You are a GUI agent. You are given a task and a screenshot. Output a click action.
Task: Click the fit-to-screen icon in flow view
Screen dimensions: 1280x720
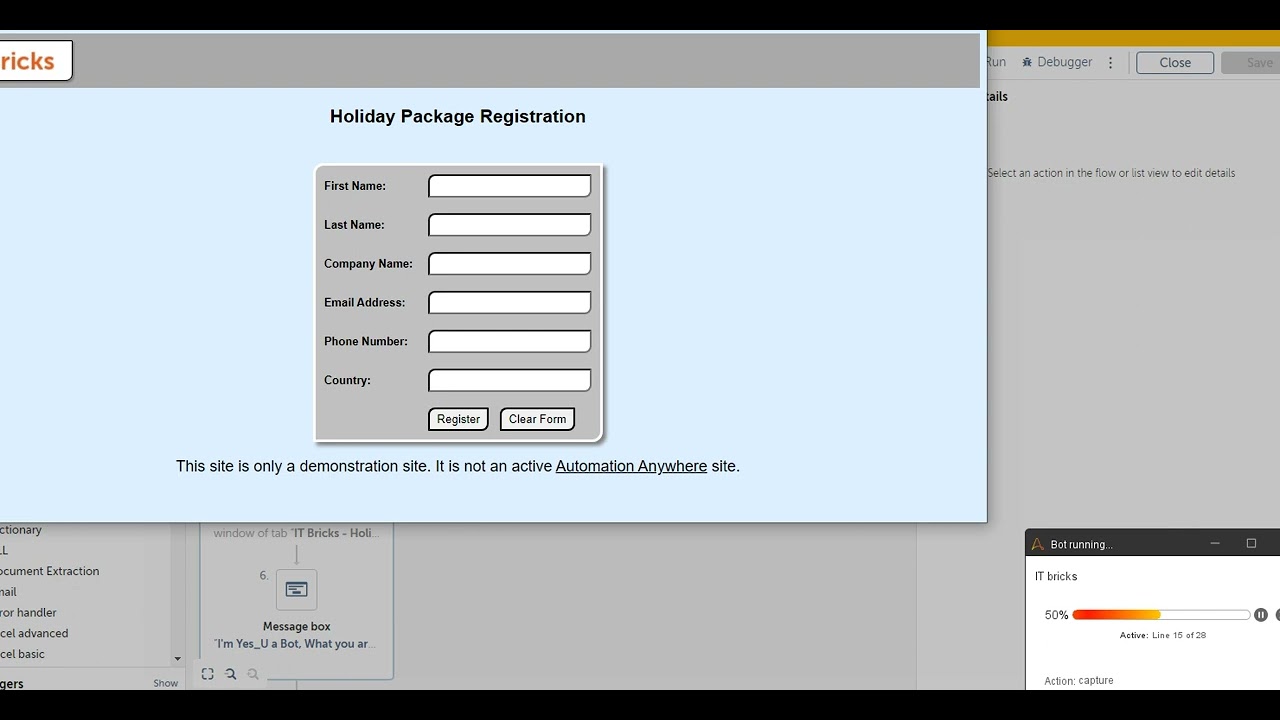(207, 674)
